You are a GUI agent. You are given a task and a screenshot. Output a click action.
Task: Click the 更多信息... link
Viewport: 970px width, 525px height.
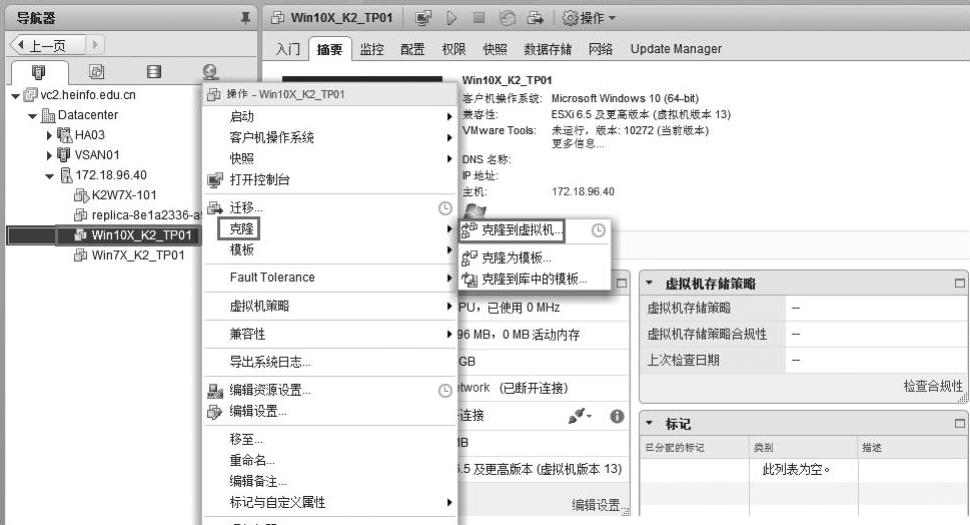point(578,143)
